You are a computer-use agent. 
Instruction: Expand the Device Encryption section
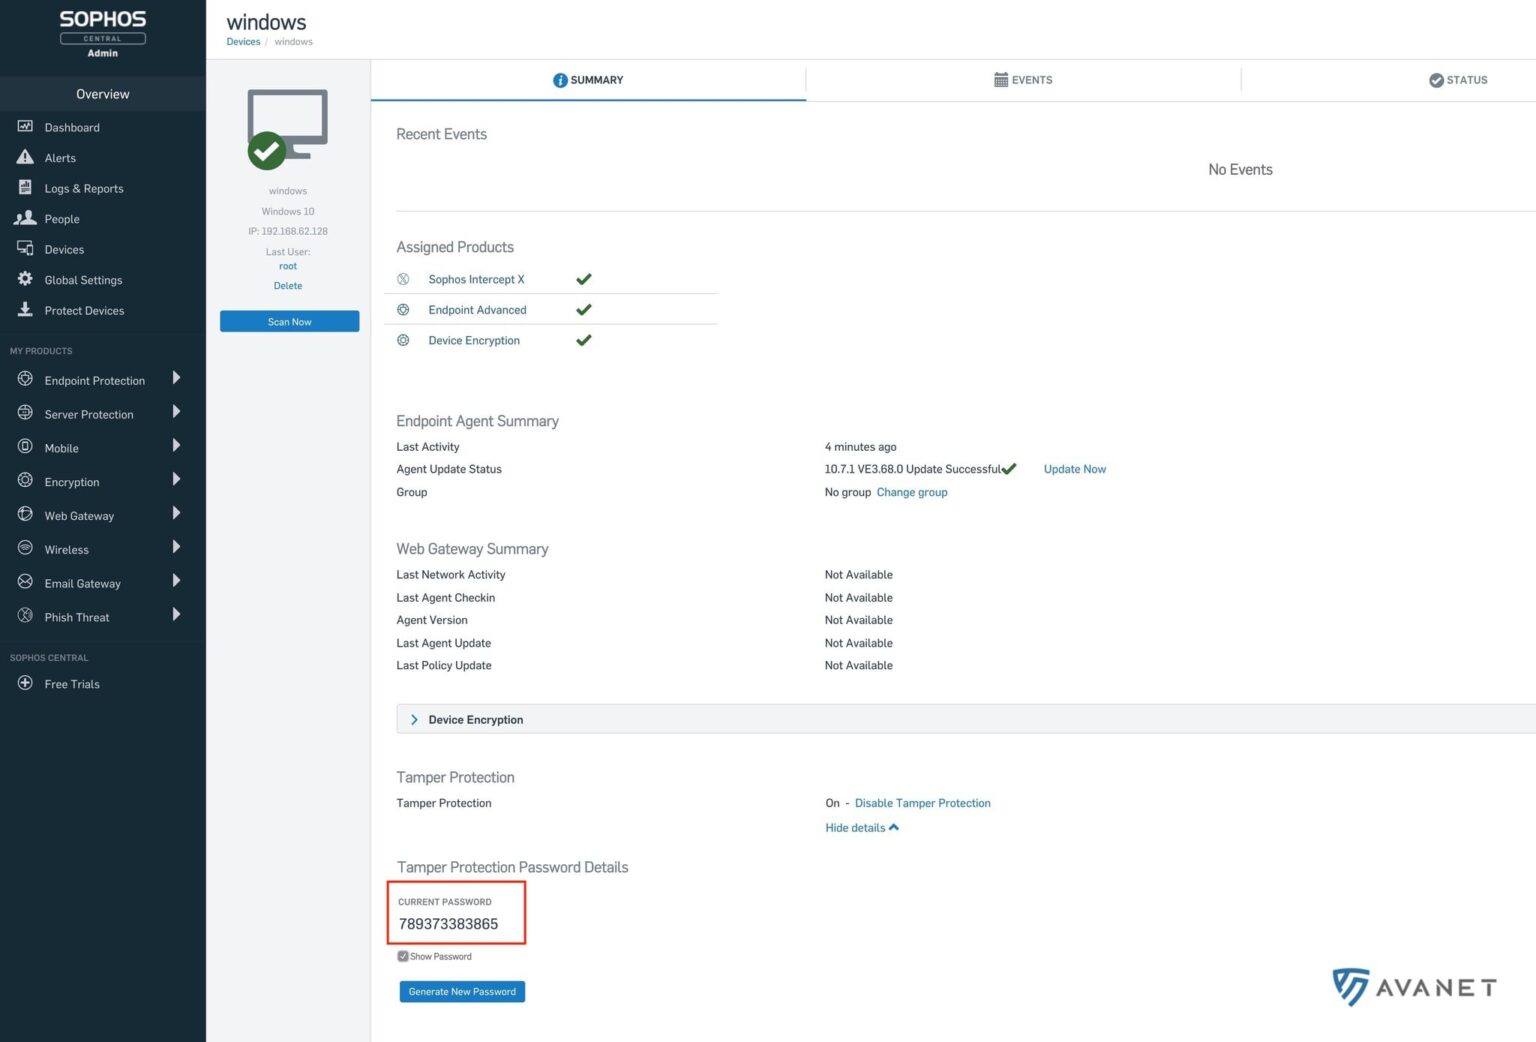[x=414, y=719]
